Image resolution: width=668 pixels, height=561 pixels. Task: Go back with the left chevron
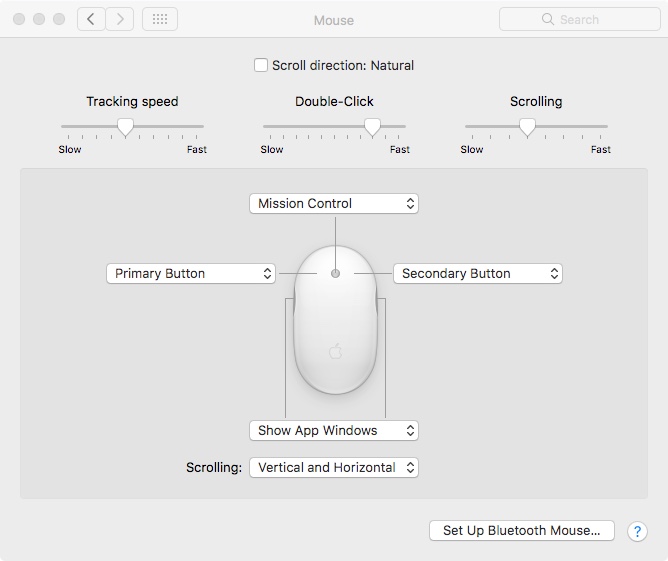pyautogui.click(x=91, y=19)
